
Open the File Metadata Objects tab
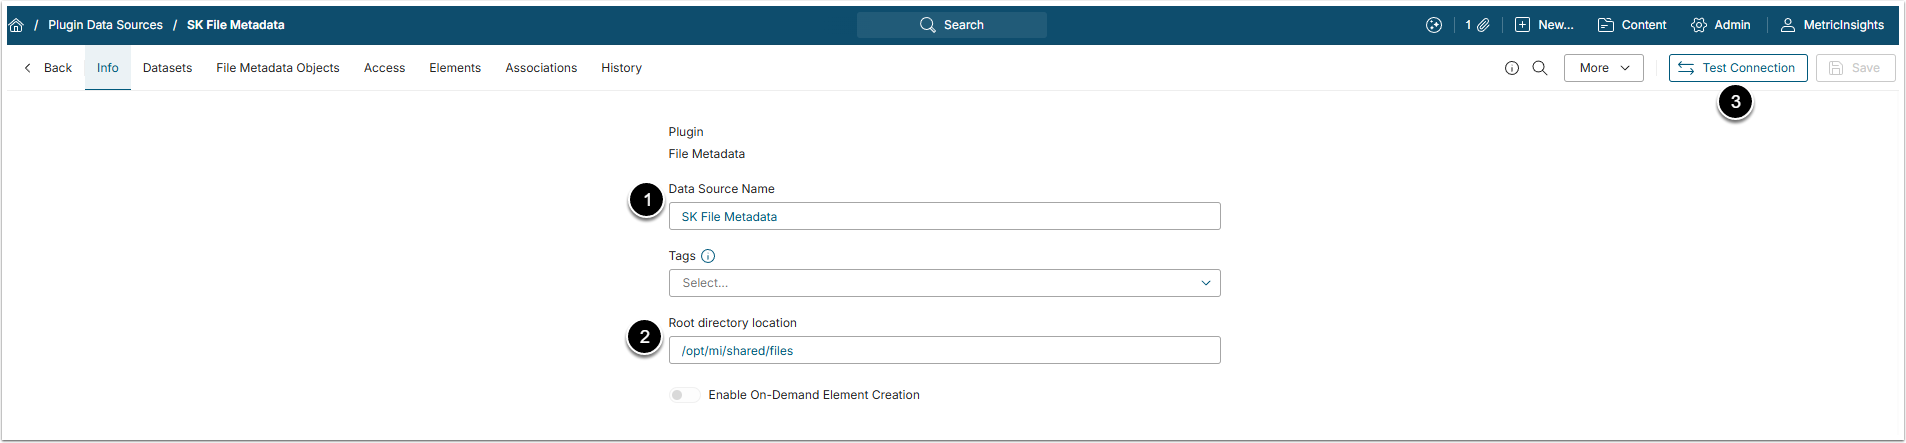(278, 68)
